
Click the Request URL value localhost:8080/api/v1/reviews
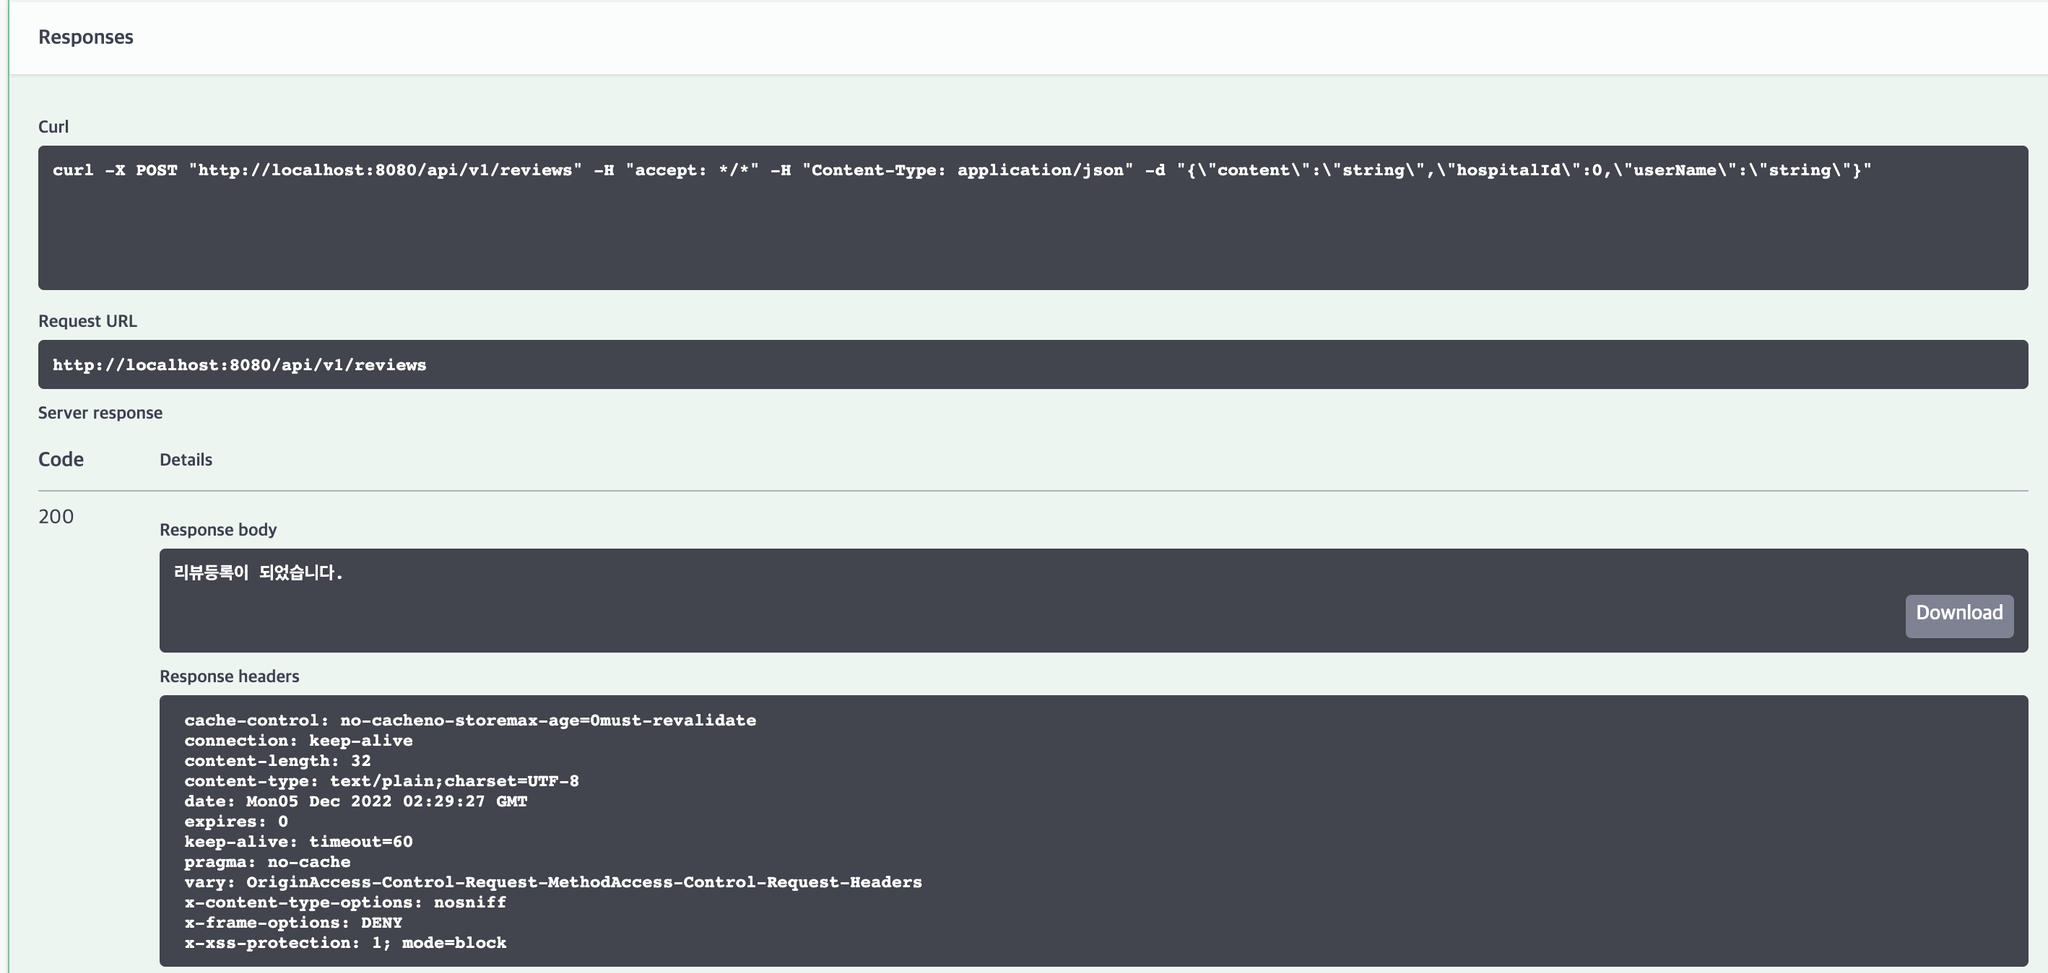[240, 366]
